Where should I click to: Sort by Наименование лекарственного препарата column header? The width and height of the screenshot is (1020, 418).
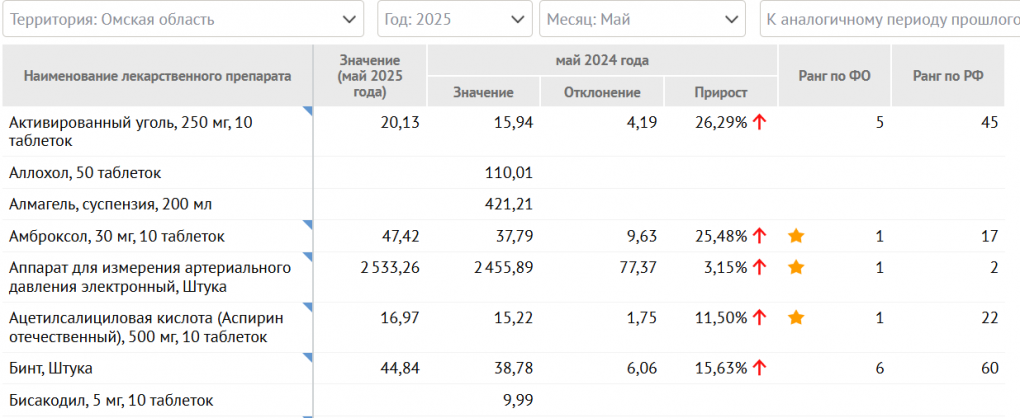click(157, 75)
